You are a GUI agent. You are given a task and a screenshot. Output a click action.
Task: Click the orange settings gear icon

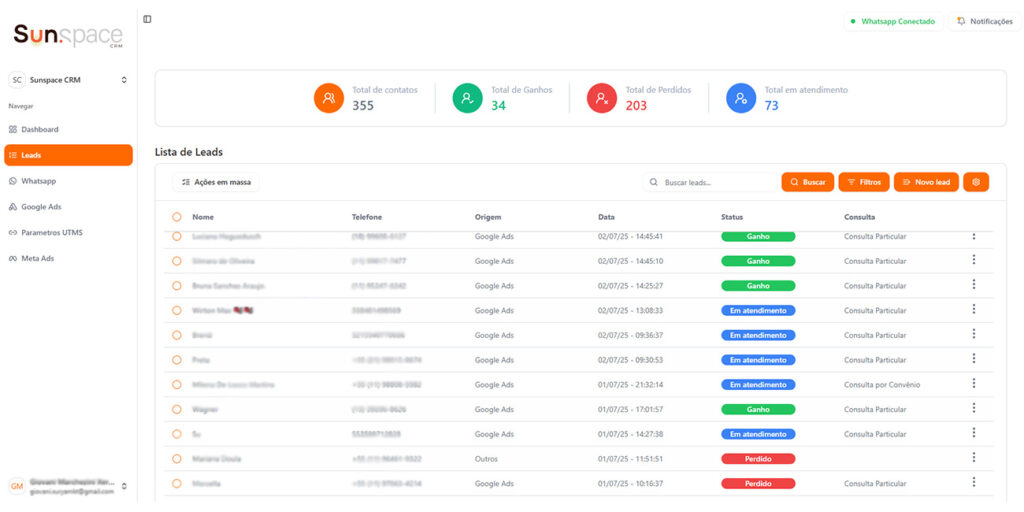[x=976, y=182]
